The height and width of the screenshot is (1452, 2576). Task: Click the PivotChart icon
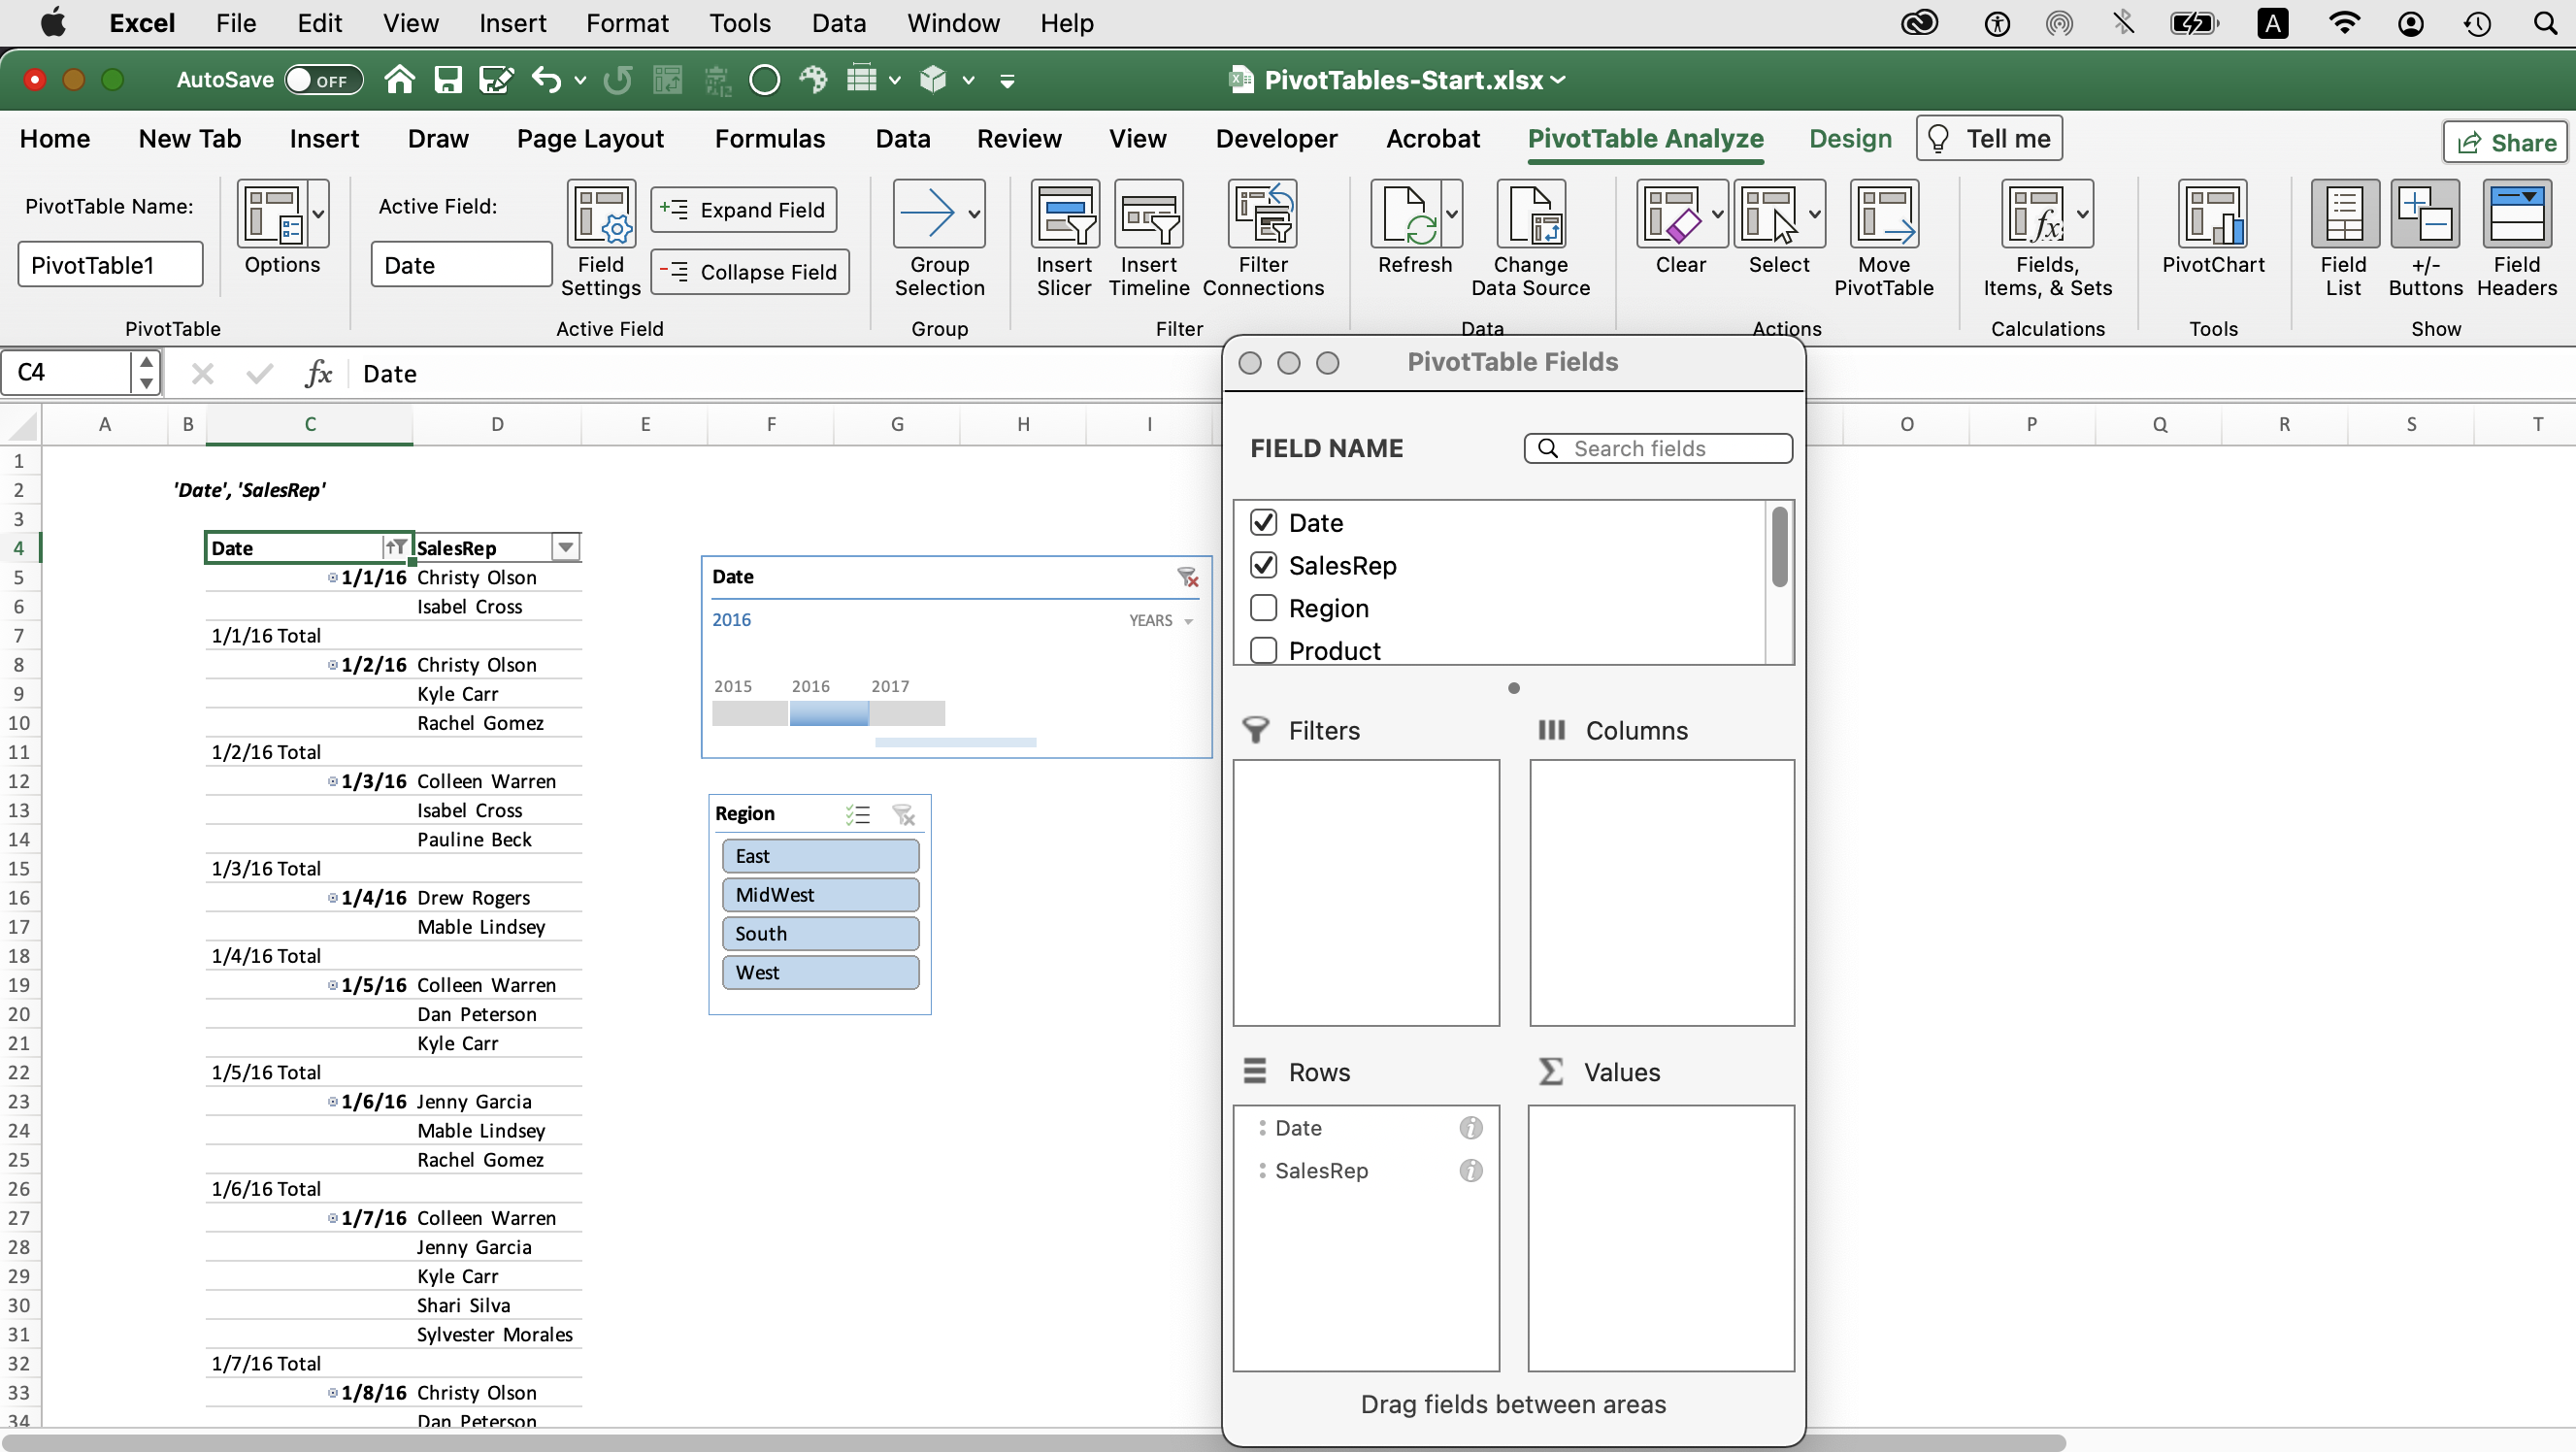(2212, 215)
